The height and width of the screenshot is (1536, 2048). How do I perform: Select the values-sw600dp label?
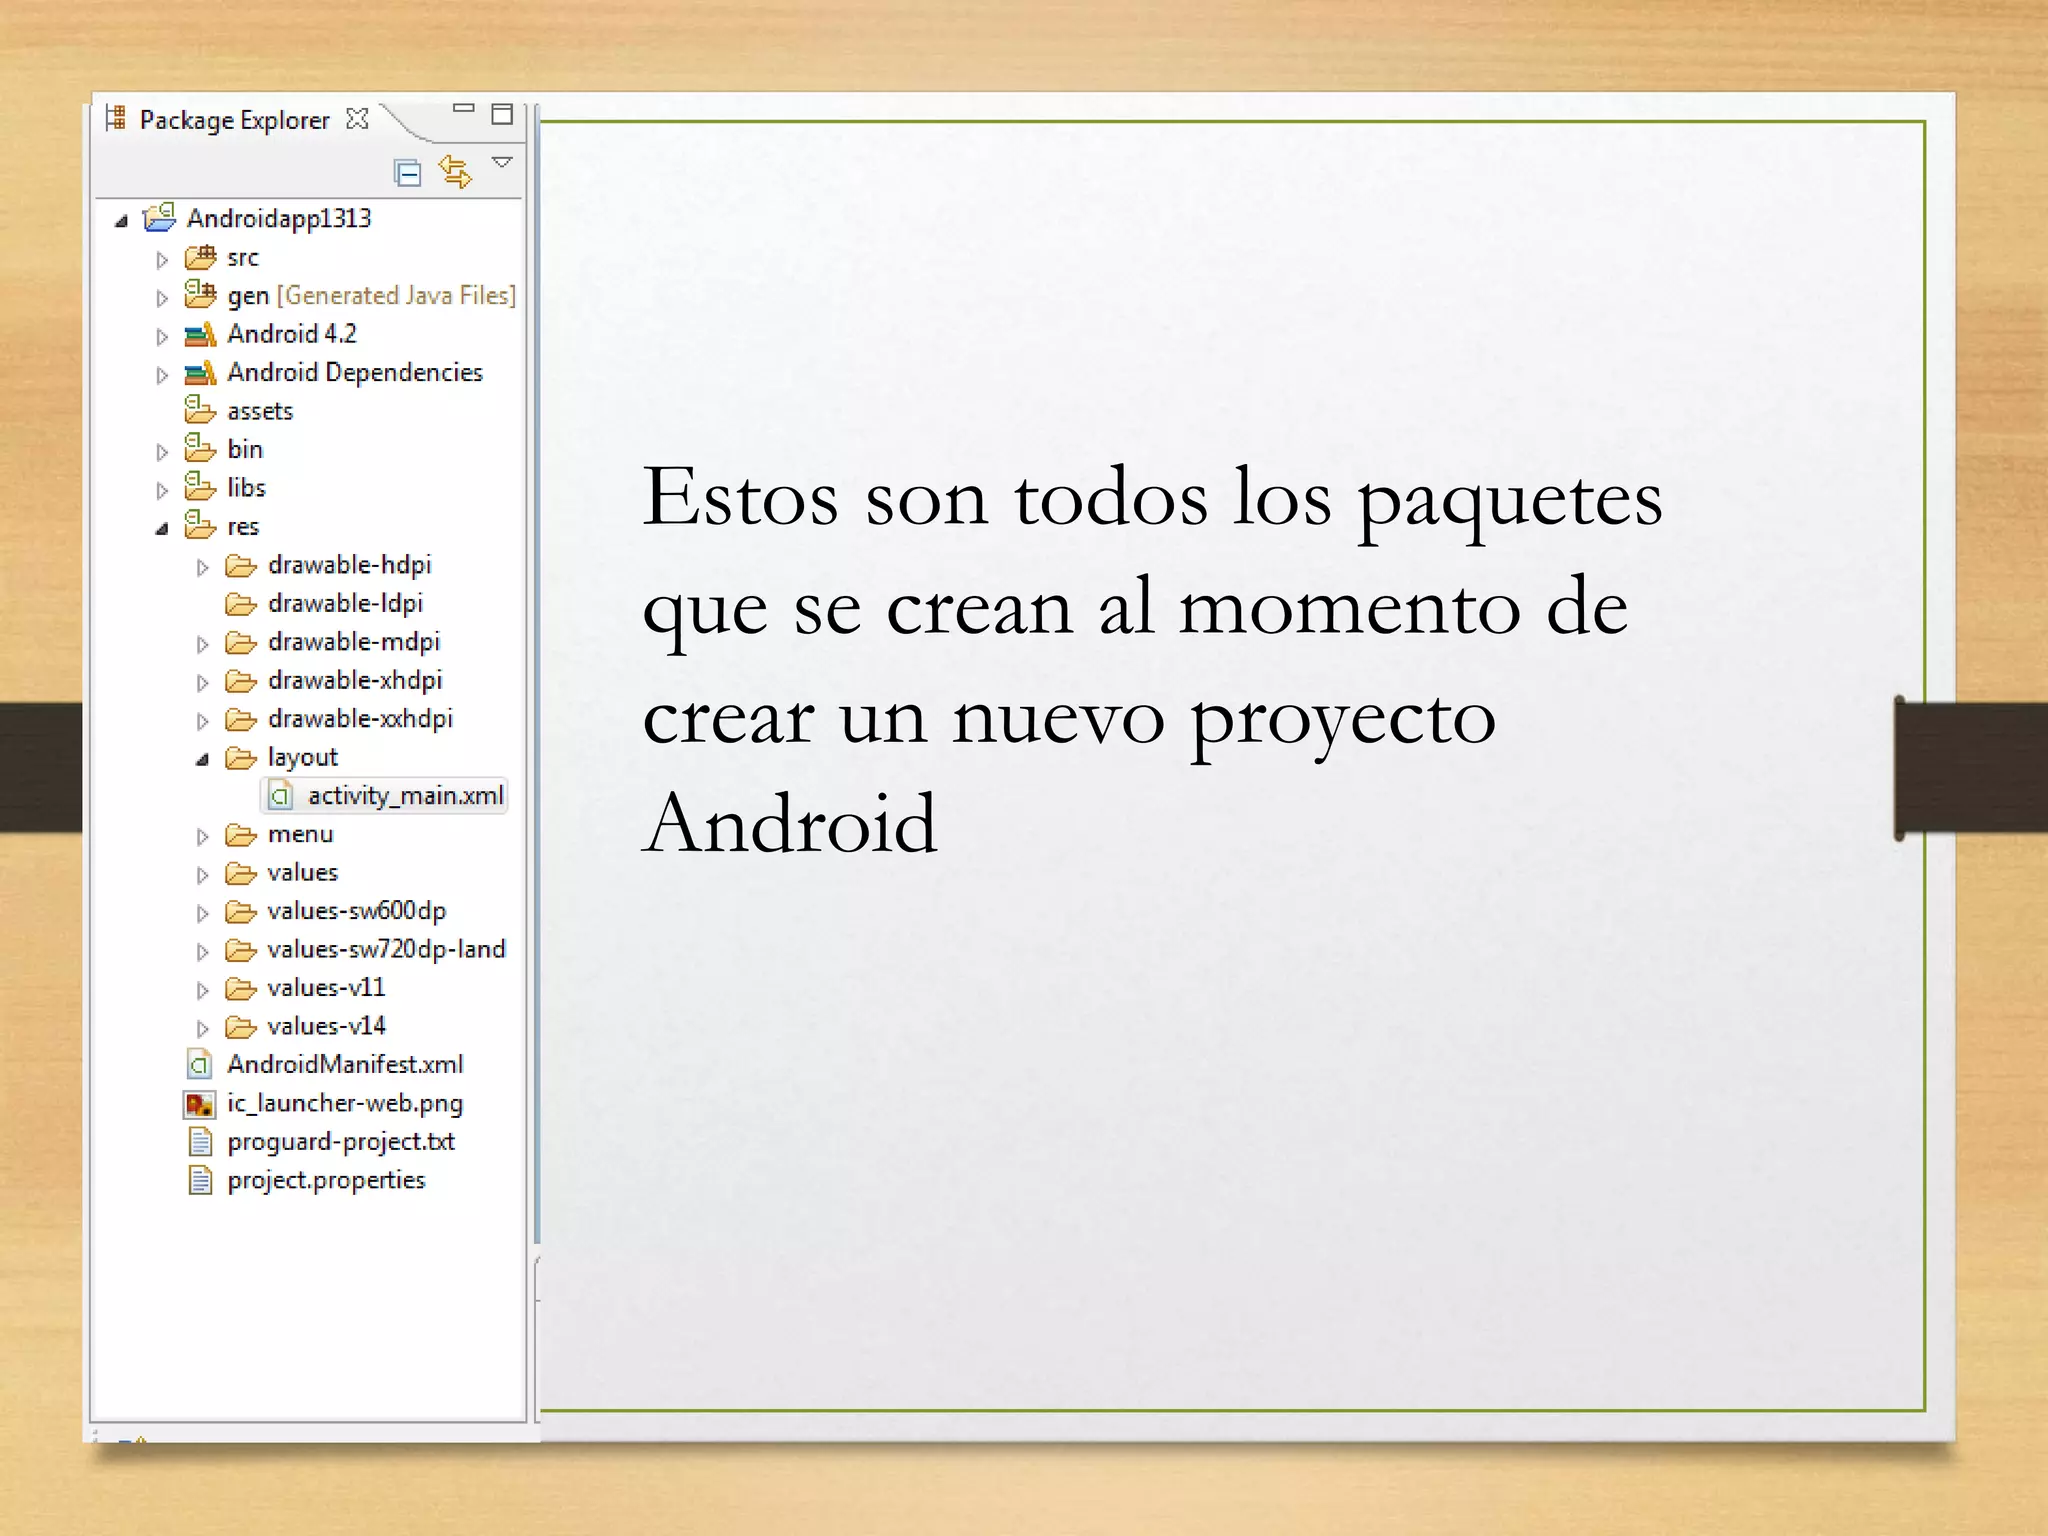pyautogui.click(x=357, y=911)
